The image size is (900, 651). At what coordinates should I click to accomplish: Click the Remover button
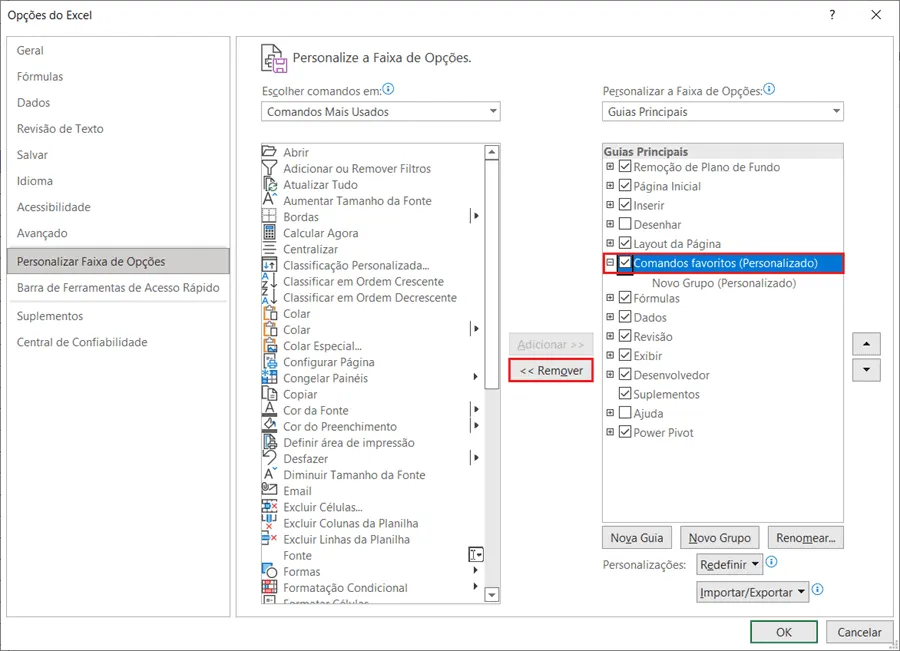click(x=551, y=370)
